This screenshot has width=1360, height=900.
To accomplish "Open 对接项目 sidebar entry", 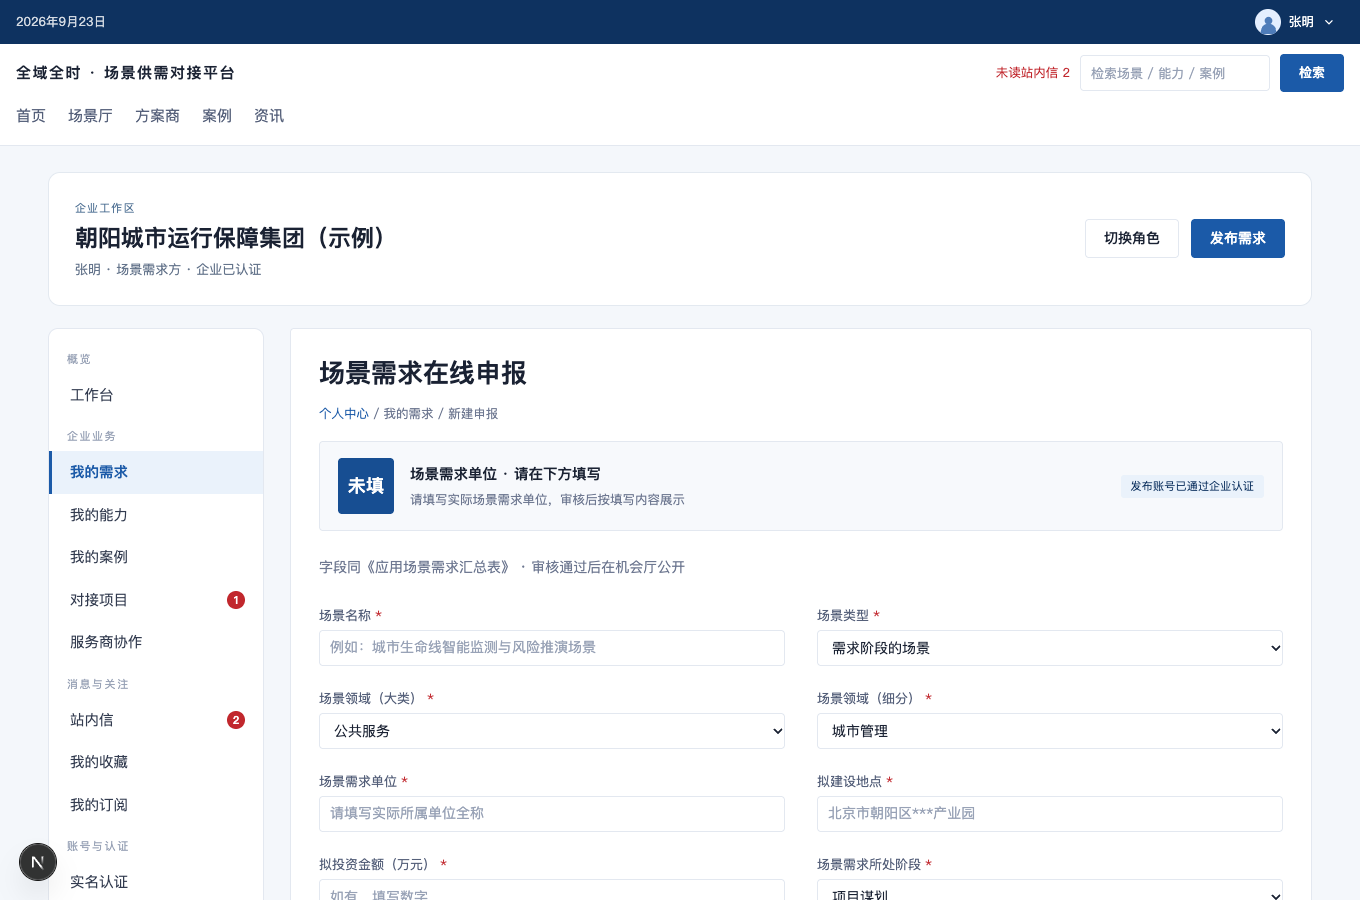I will 156,600.
